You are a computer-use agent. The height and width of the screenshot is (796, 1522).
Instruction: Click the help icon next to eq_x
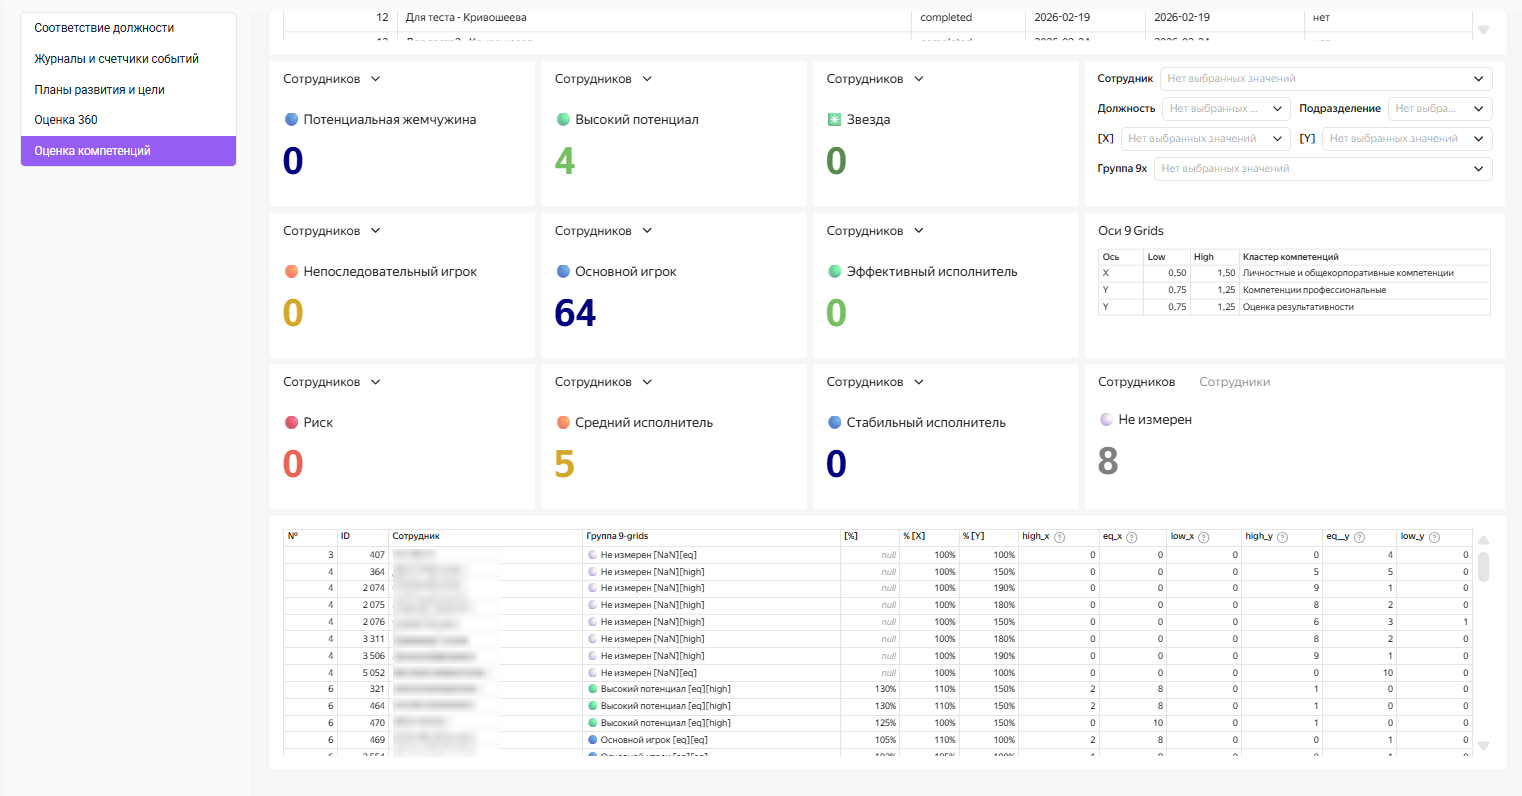pyautogui.click(x=1132, y=537)
